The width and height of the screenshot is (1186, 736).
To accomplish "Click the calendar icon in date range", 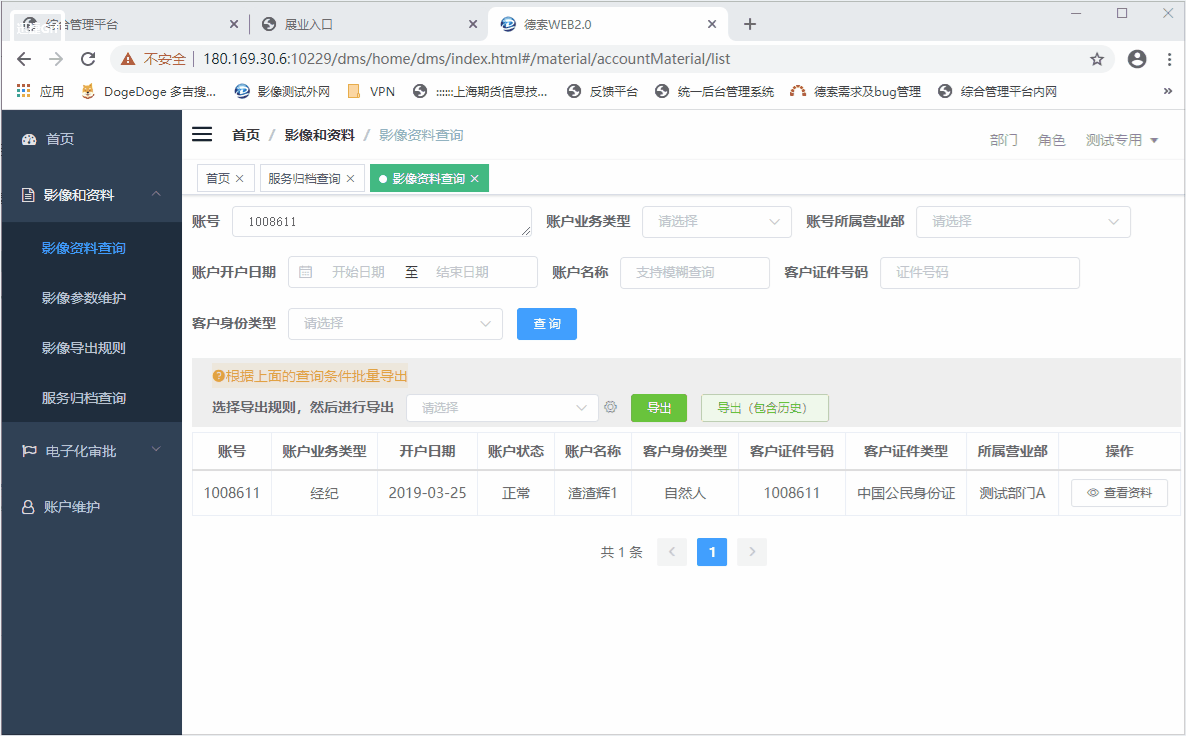I will point(306,272).
